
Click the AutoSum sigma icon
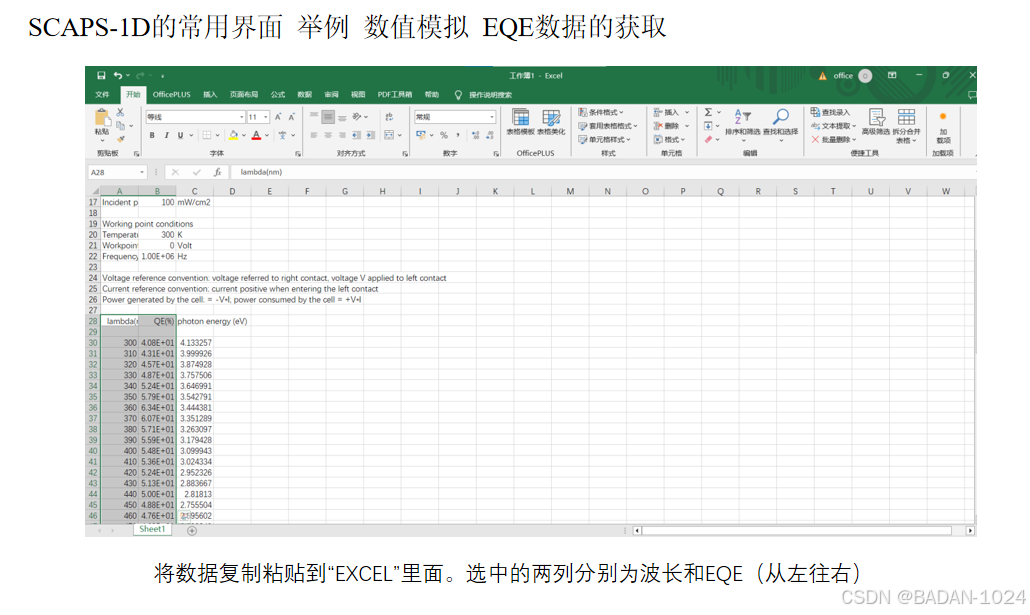[708, 112]
